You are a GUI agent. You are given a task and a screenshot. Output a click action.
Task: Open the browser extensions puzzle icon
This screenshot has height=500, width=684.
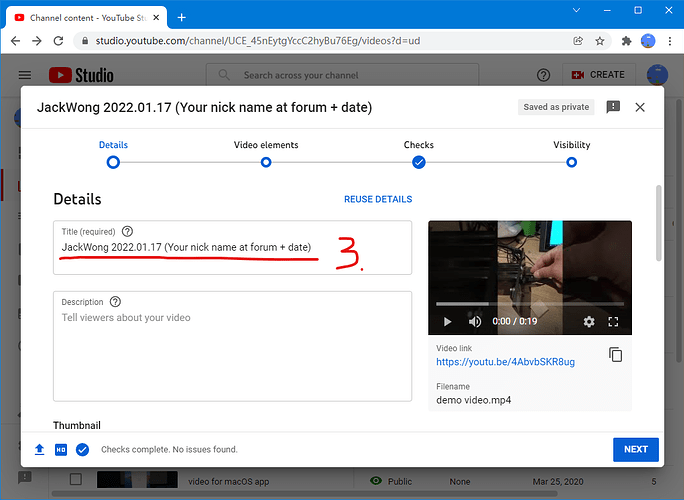click(x=626, y=41)
